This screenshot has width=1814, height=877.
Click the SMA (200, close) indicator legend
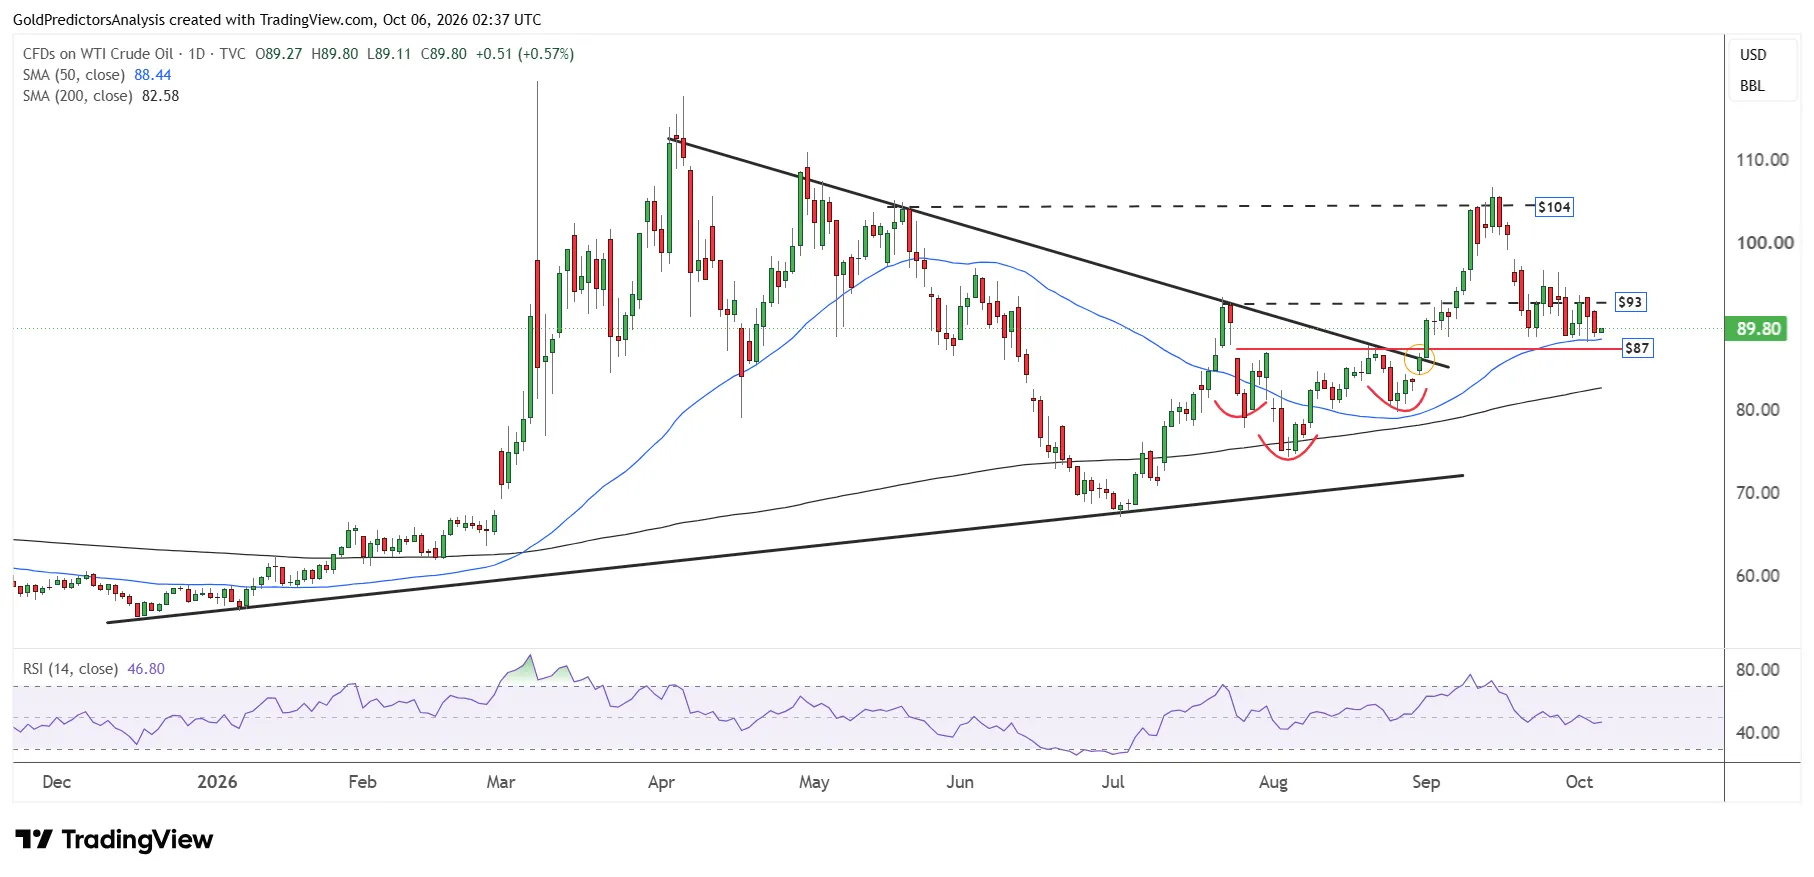(78, 96)
